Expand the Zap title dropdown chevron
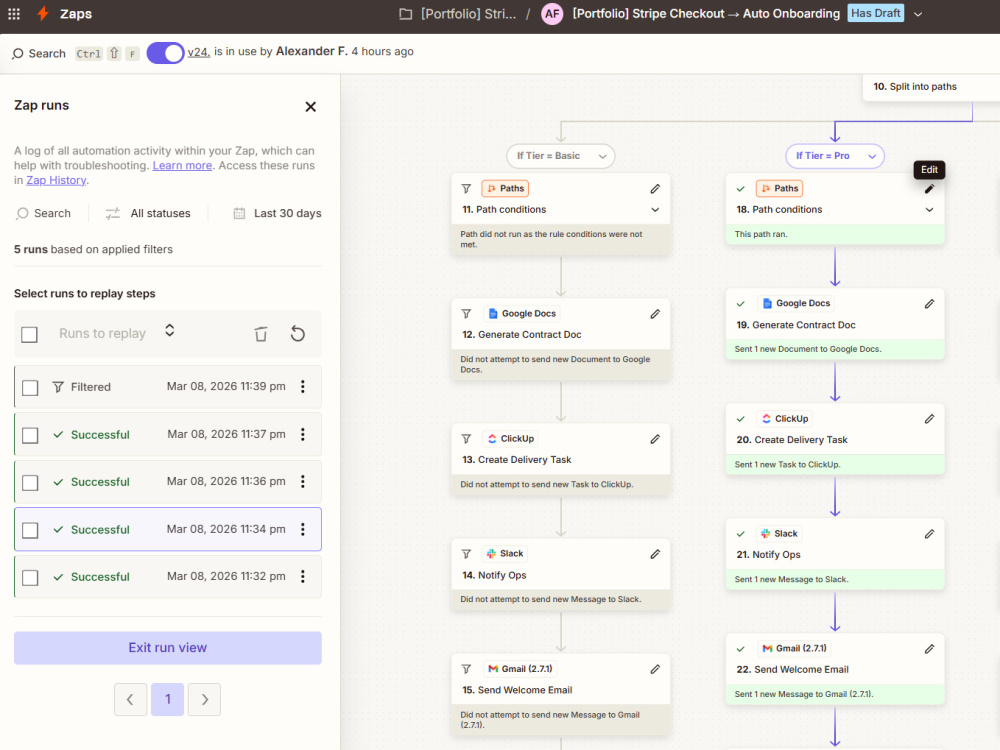The width and height of the screenshot is (1000, 750). [x=918, y=14]
